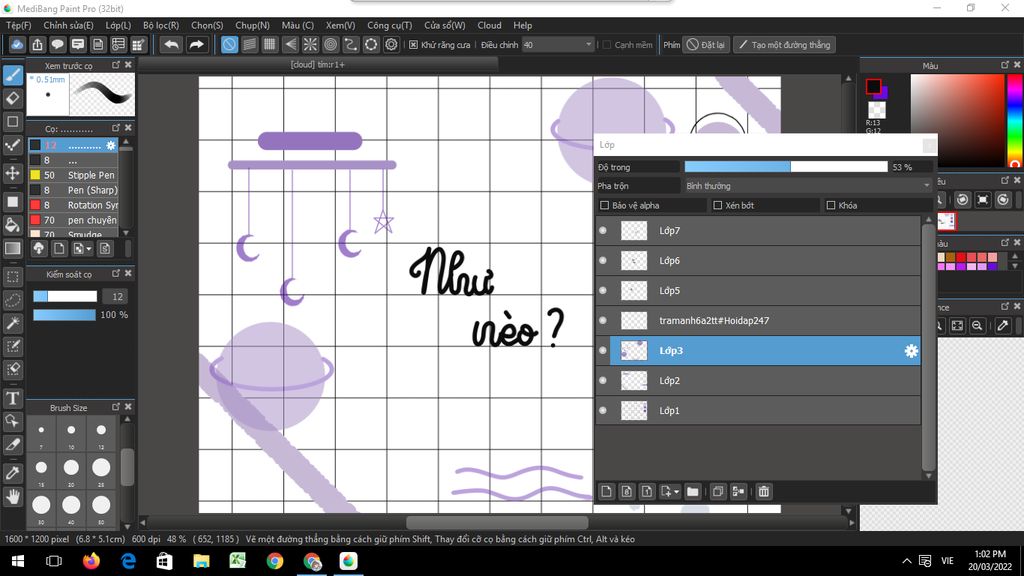Enable radial snap guide
This screenshot has height=576, width=1024.
(310, 44)
